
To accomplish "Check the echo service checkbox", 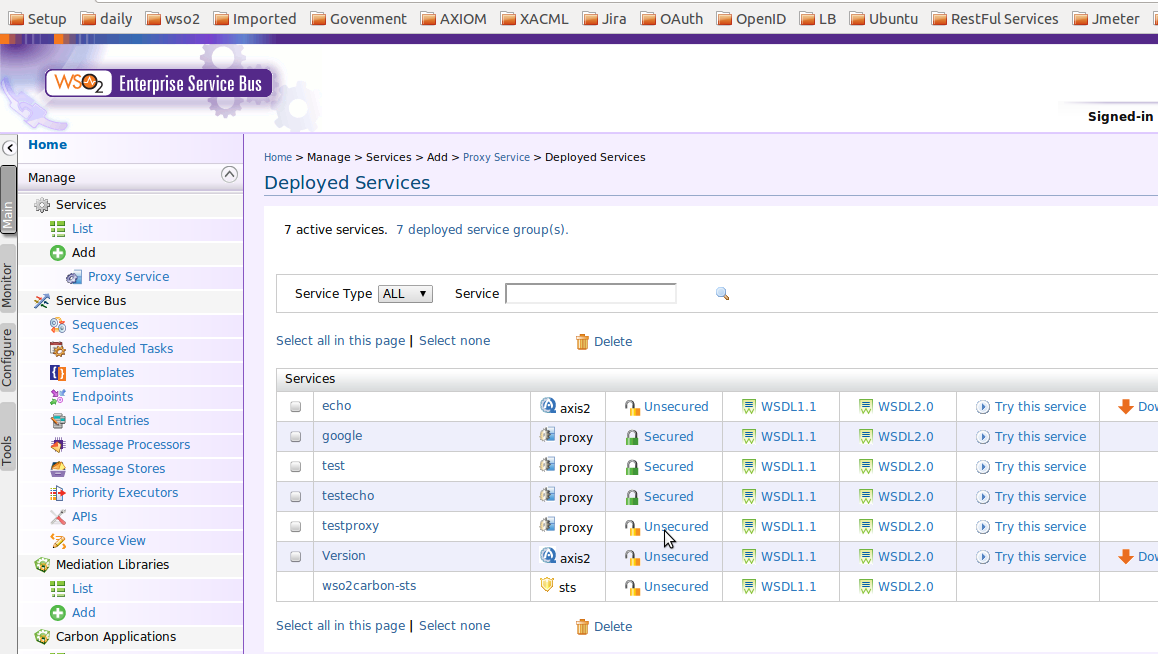I will click(295, 407).
